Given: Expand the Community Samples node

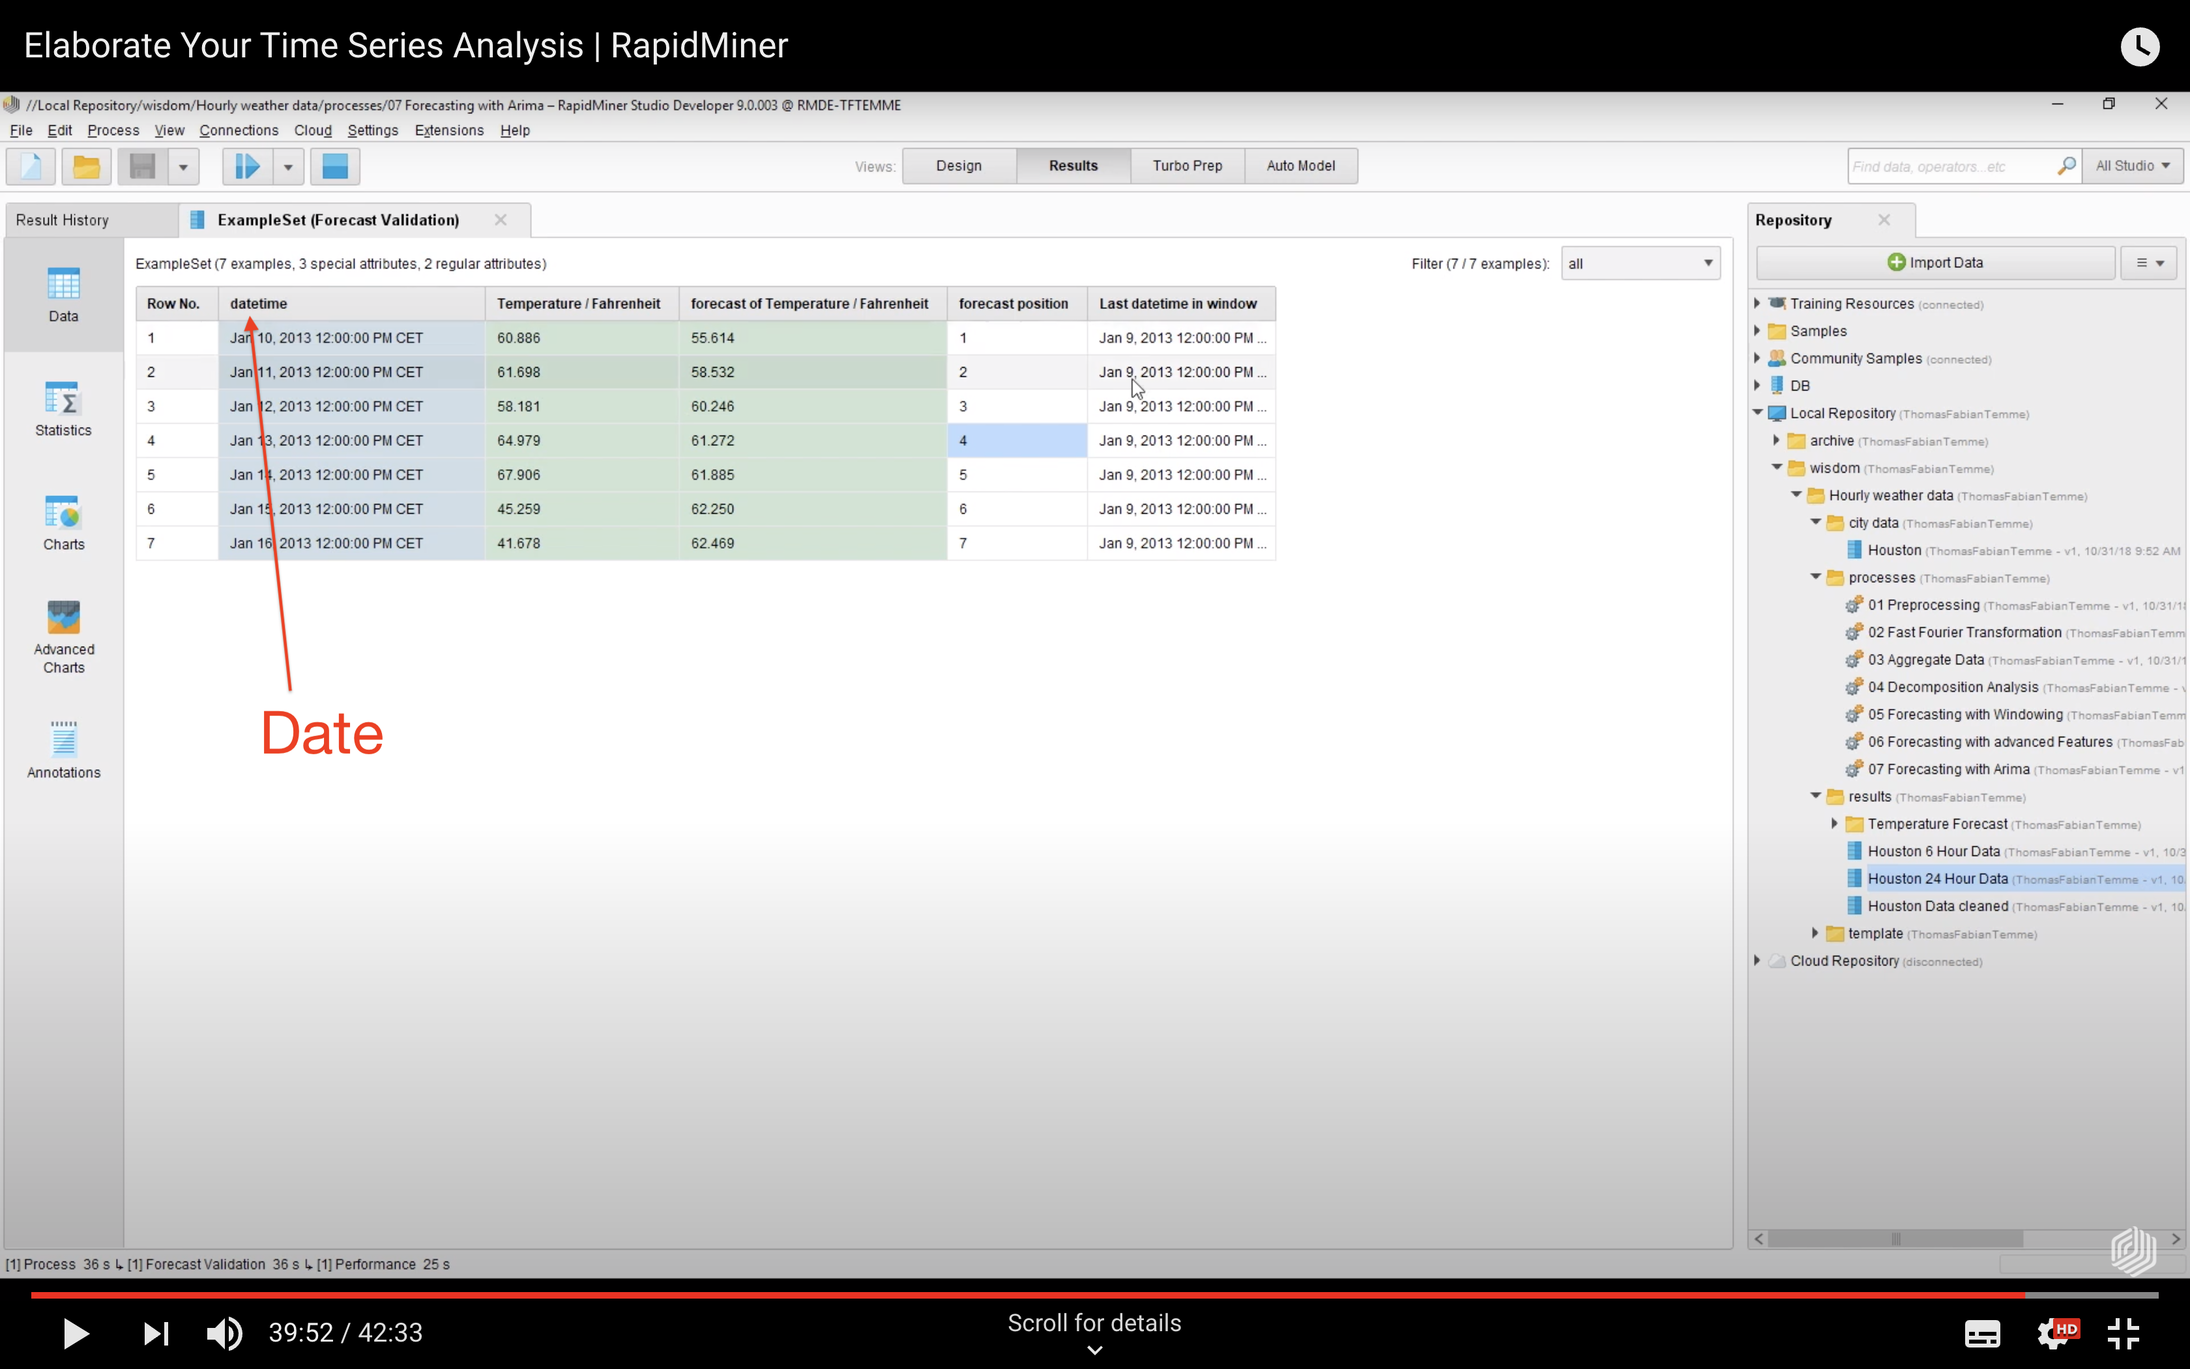Looking at the screenshot, I should 1758,358.
